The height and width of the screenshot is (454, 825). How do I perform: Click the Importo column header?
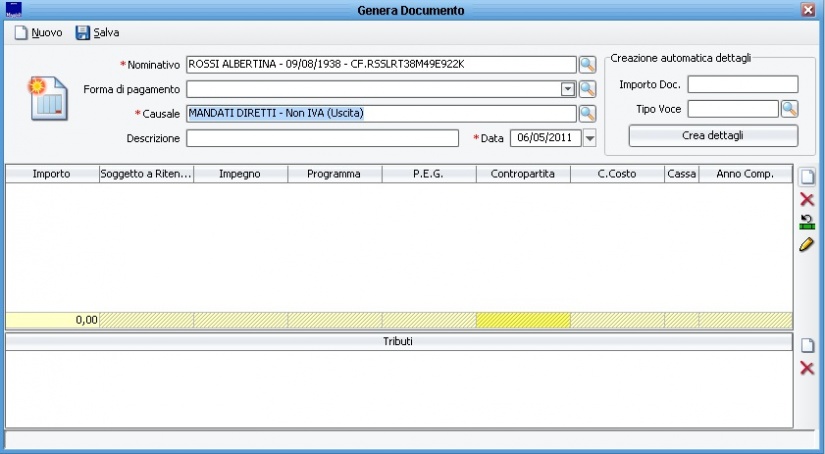(x=51, y=174)
